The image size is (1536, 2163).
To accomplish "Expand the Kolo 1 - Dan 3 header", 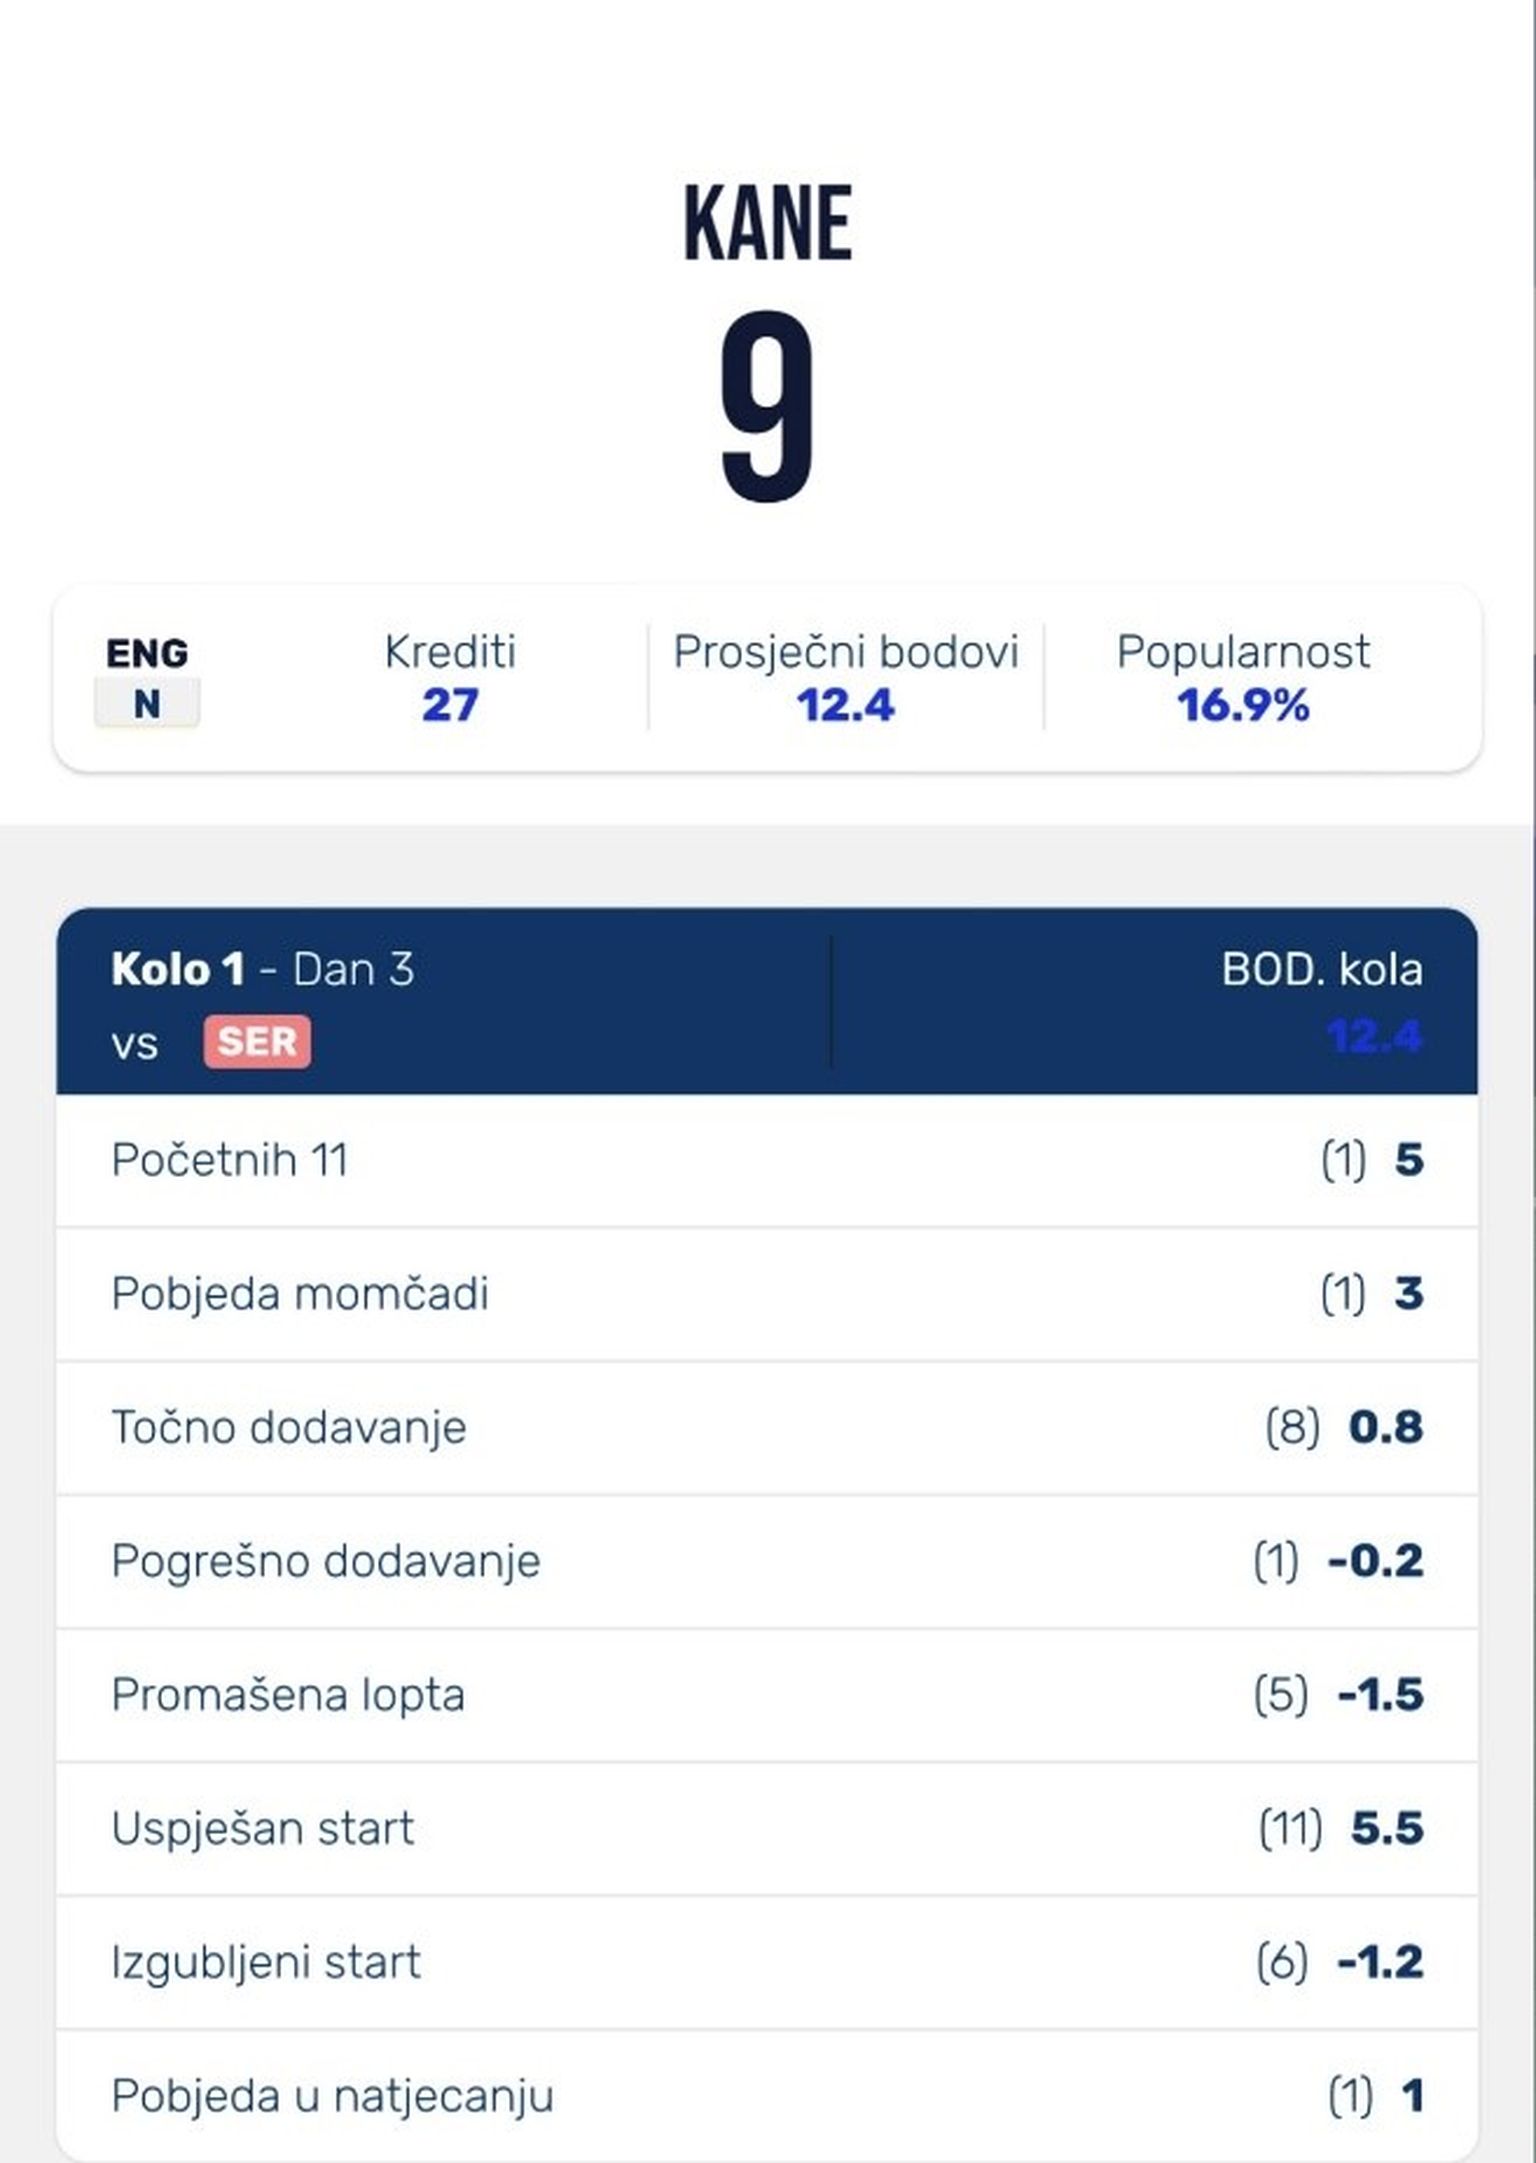I will point(263,969).
